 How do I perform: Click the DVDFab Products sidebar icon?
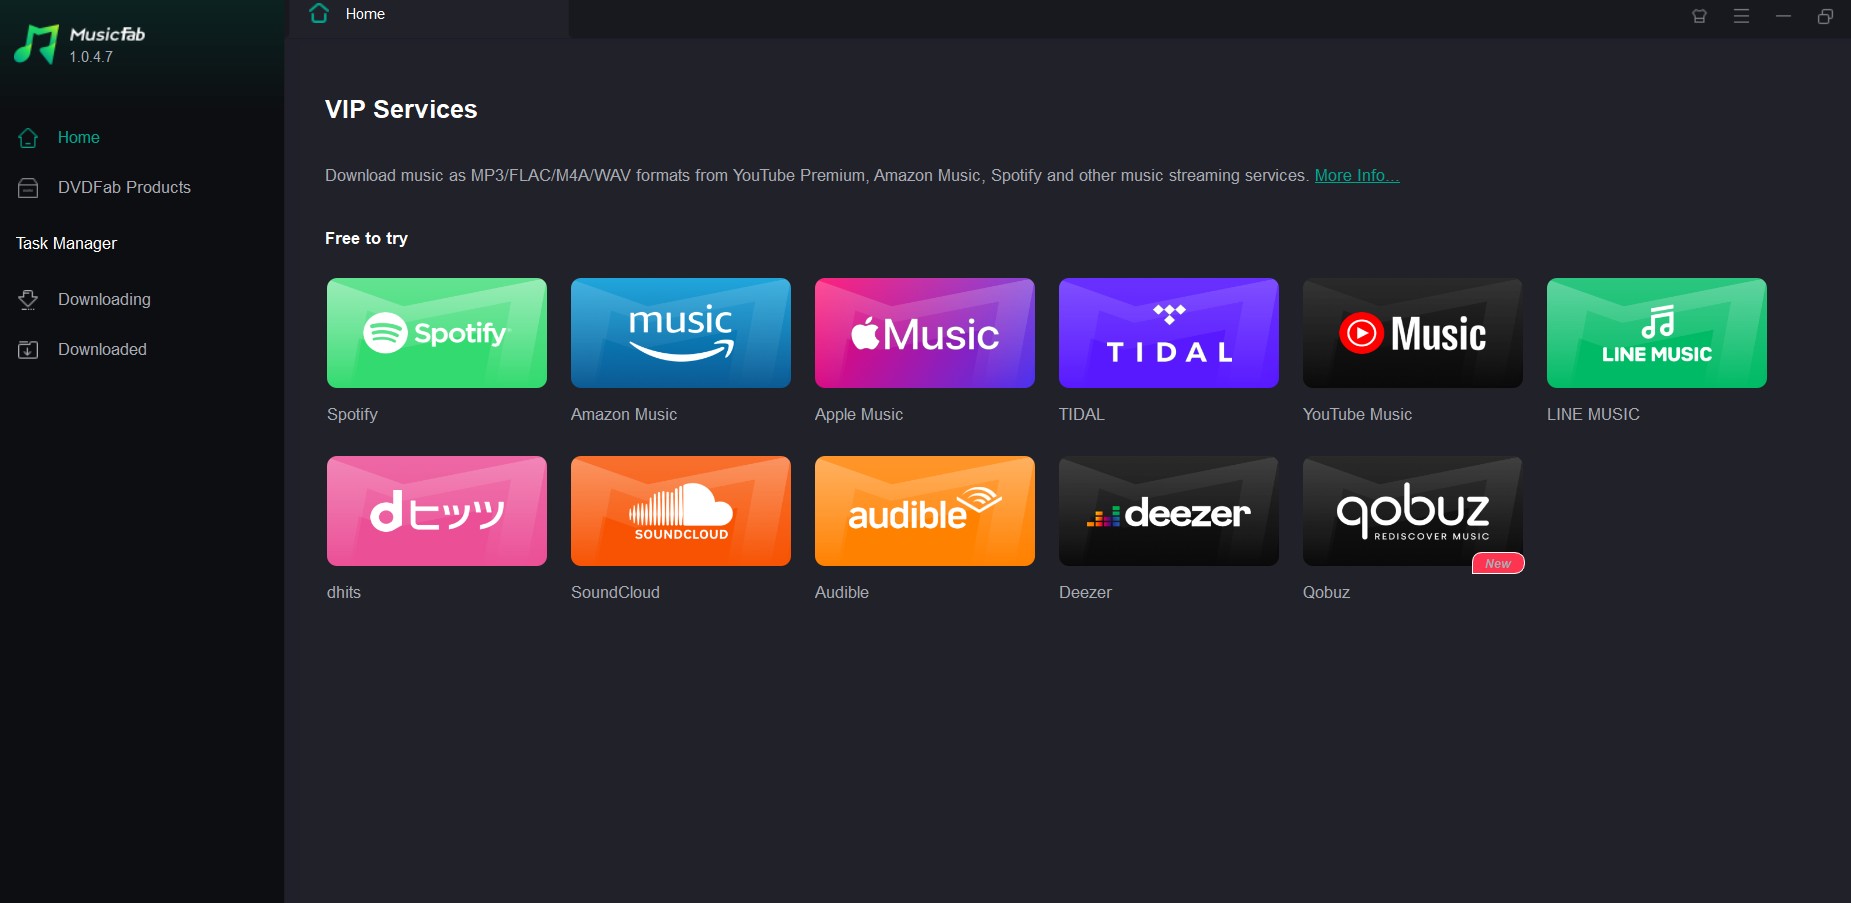(28, 188)
